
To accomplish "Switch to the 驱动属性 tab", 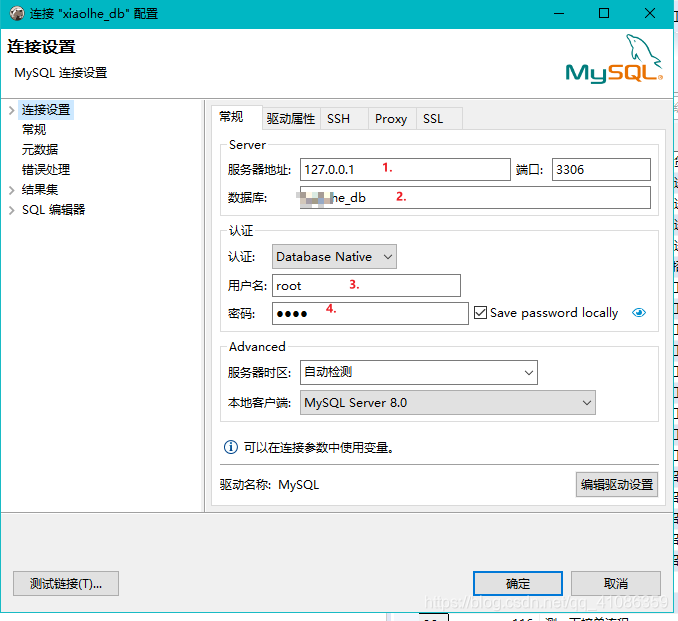I will click(x=291, y=118).
